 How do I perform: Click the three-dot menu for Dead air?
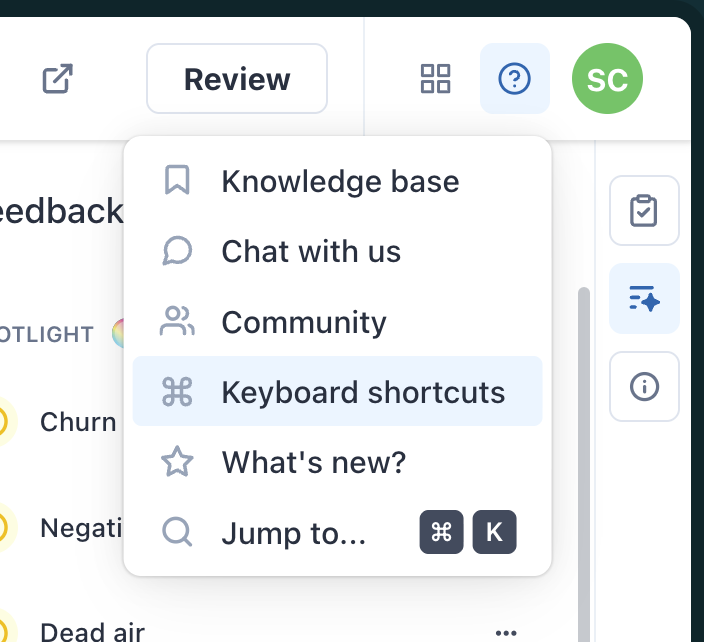(x=506, y=632)
